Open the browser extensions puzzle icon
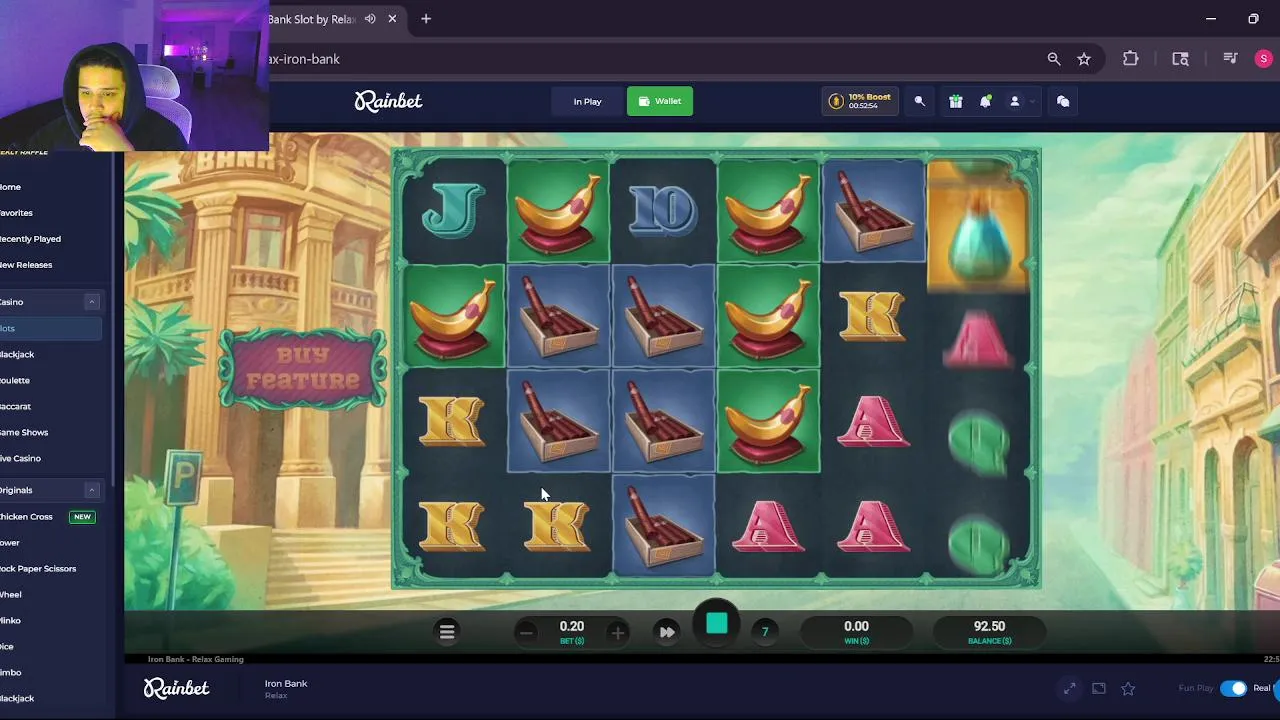Viewport: 1280px width, 720px height. (1131, 59)
